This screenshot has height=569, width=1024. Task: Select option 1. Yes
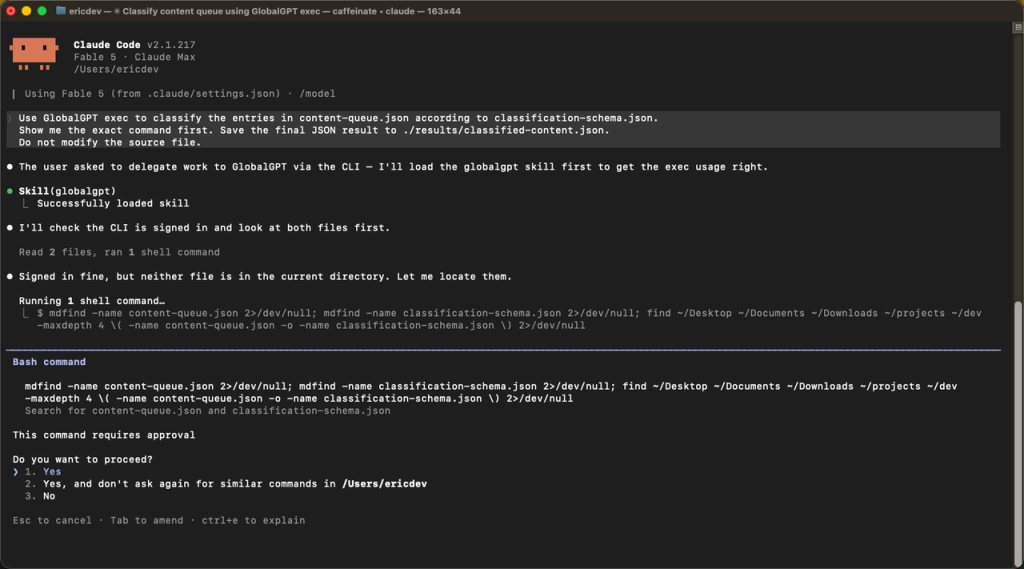[x=43, y=472]
